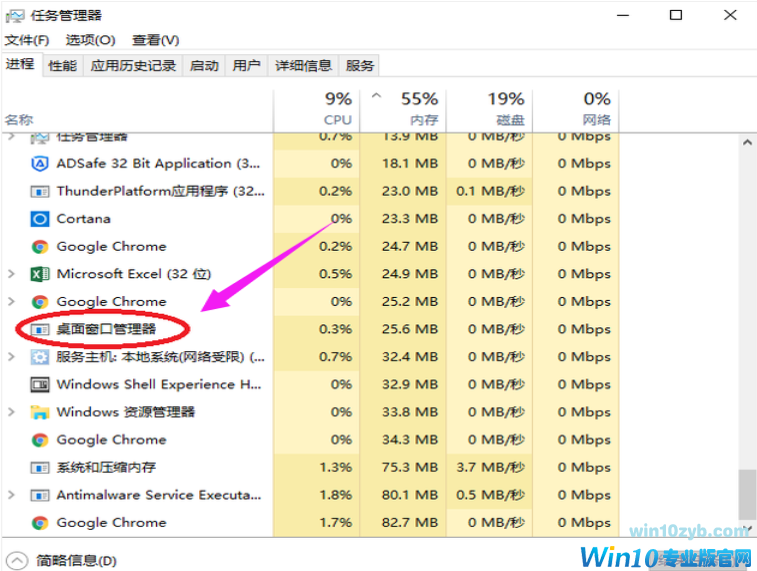Switch to the 用户 tab

(x=246, y=65)
